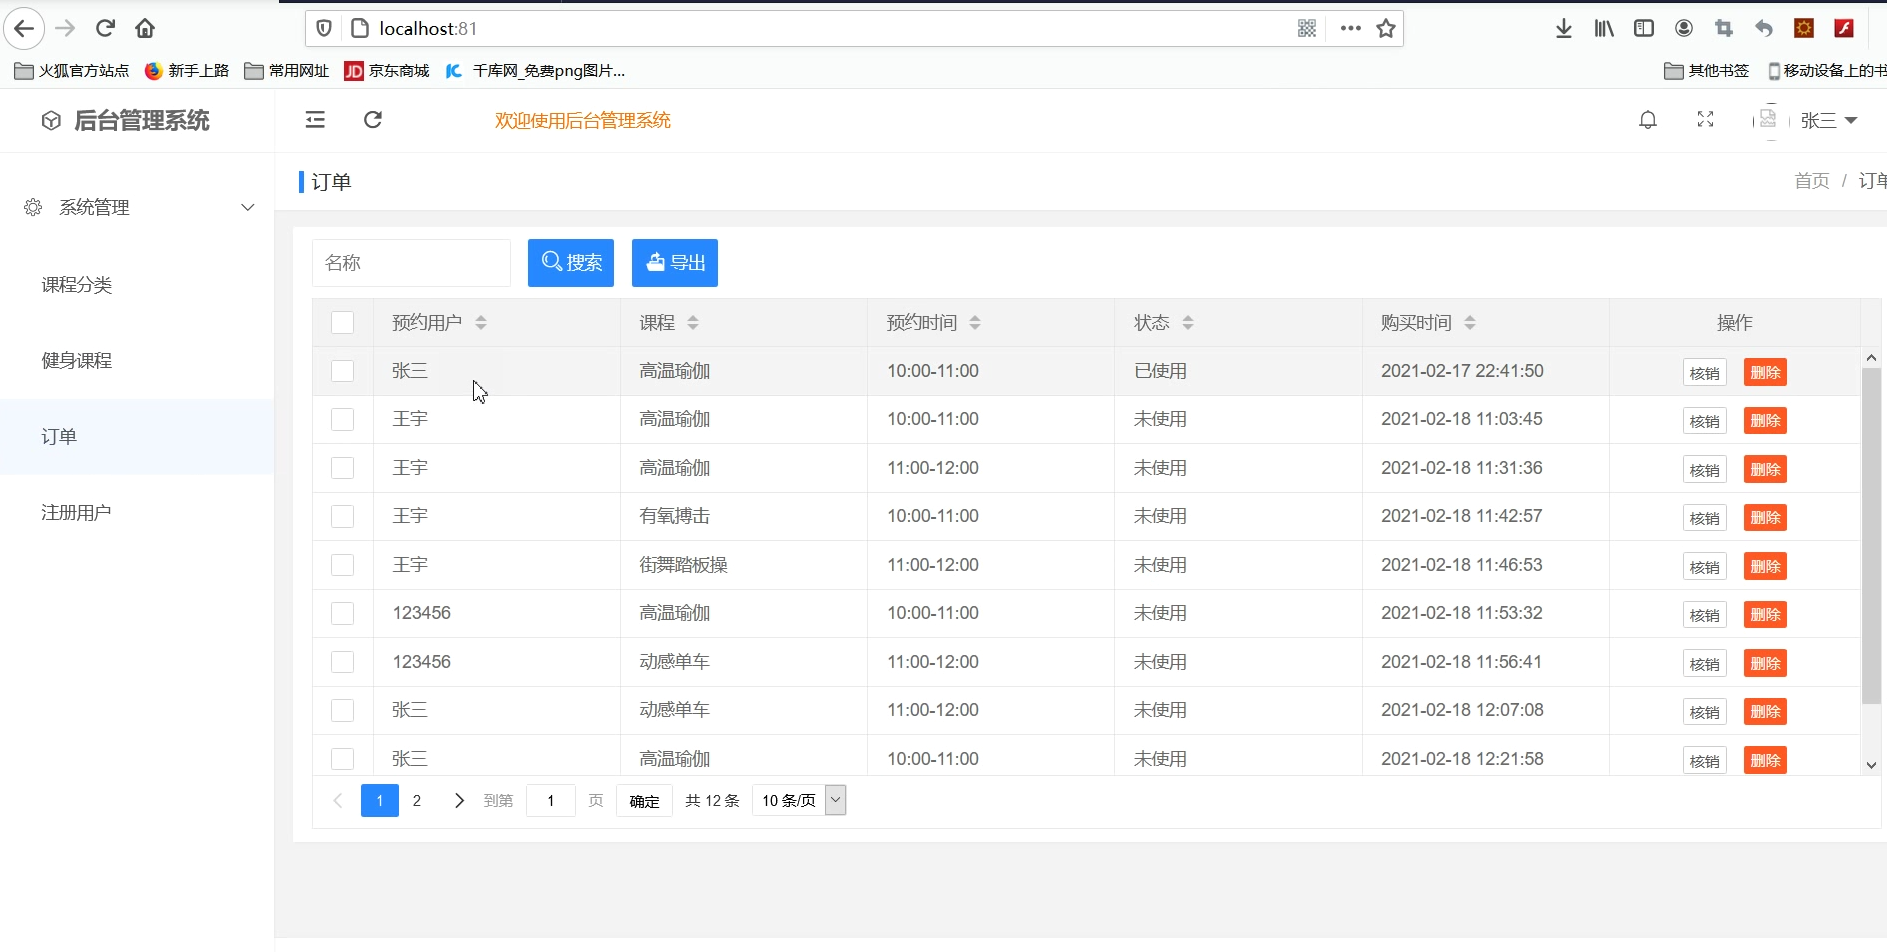This screenshot has width=1887, height=952.
Task: Check row purchased 2021-02-18 11:53:32
Action: click(342, 613)
